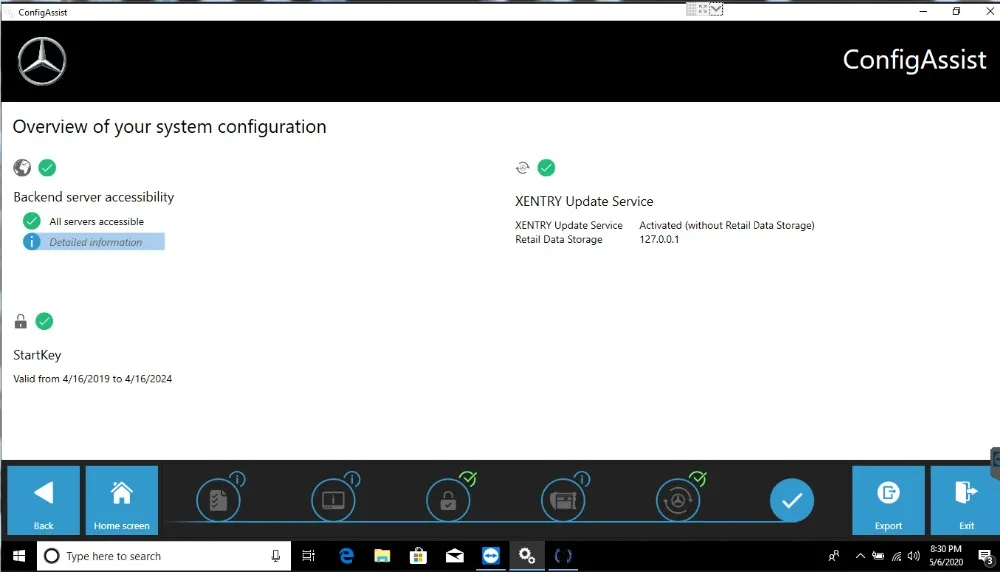Launch Microsoft Edge from the taskbar
This screenshot has width=1000, height=572.
(346, 556)
